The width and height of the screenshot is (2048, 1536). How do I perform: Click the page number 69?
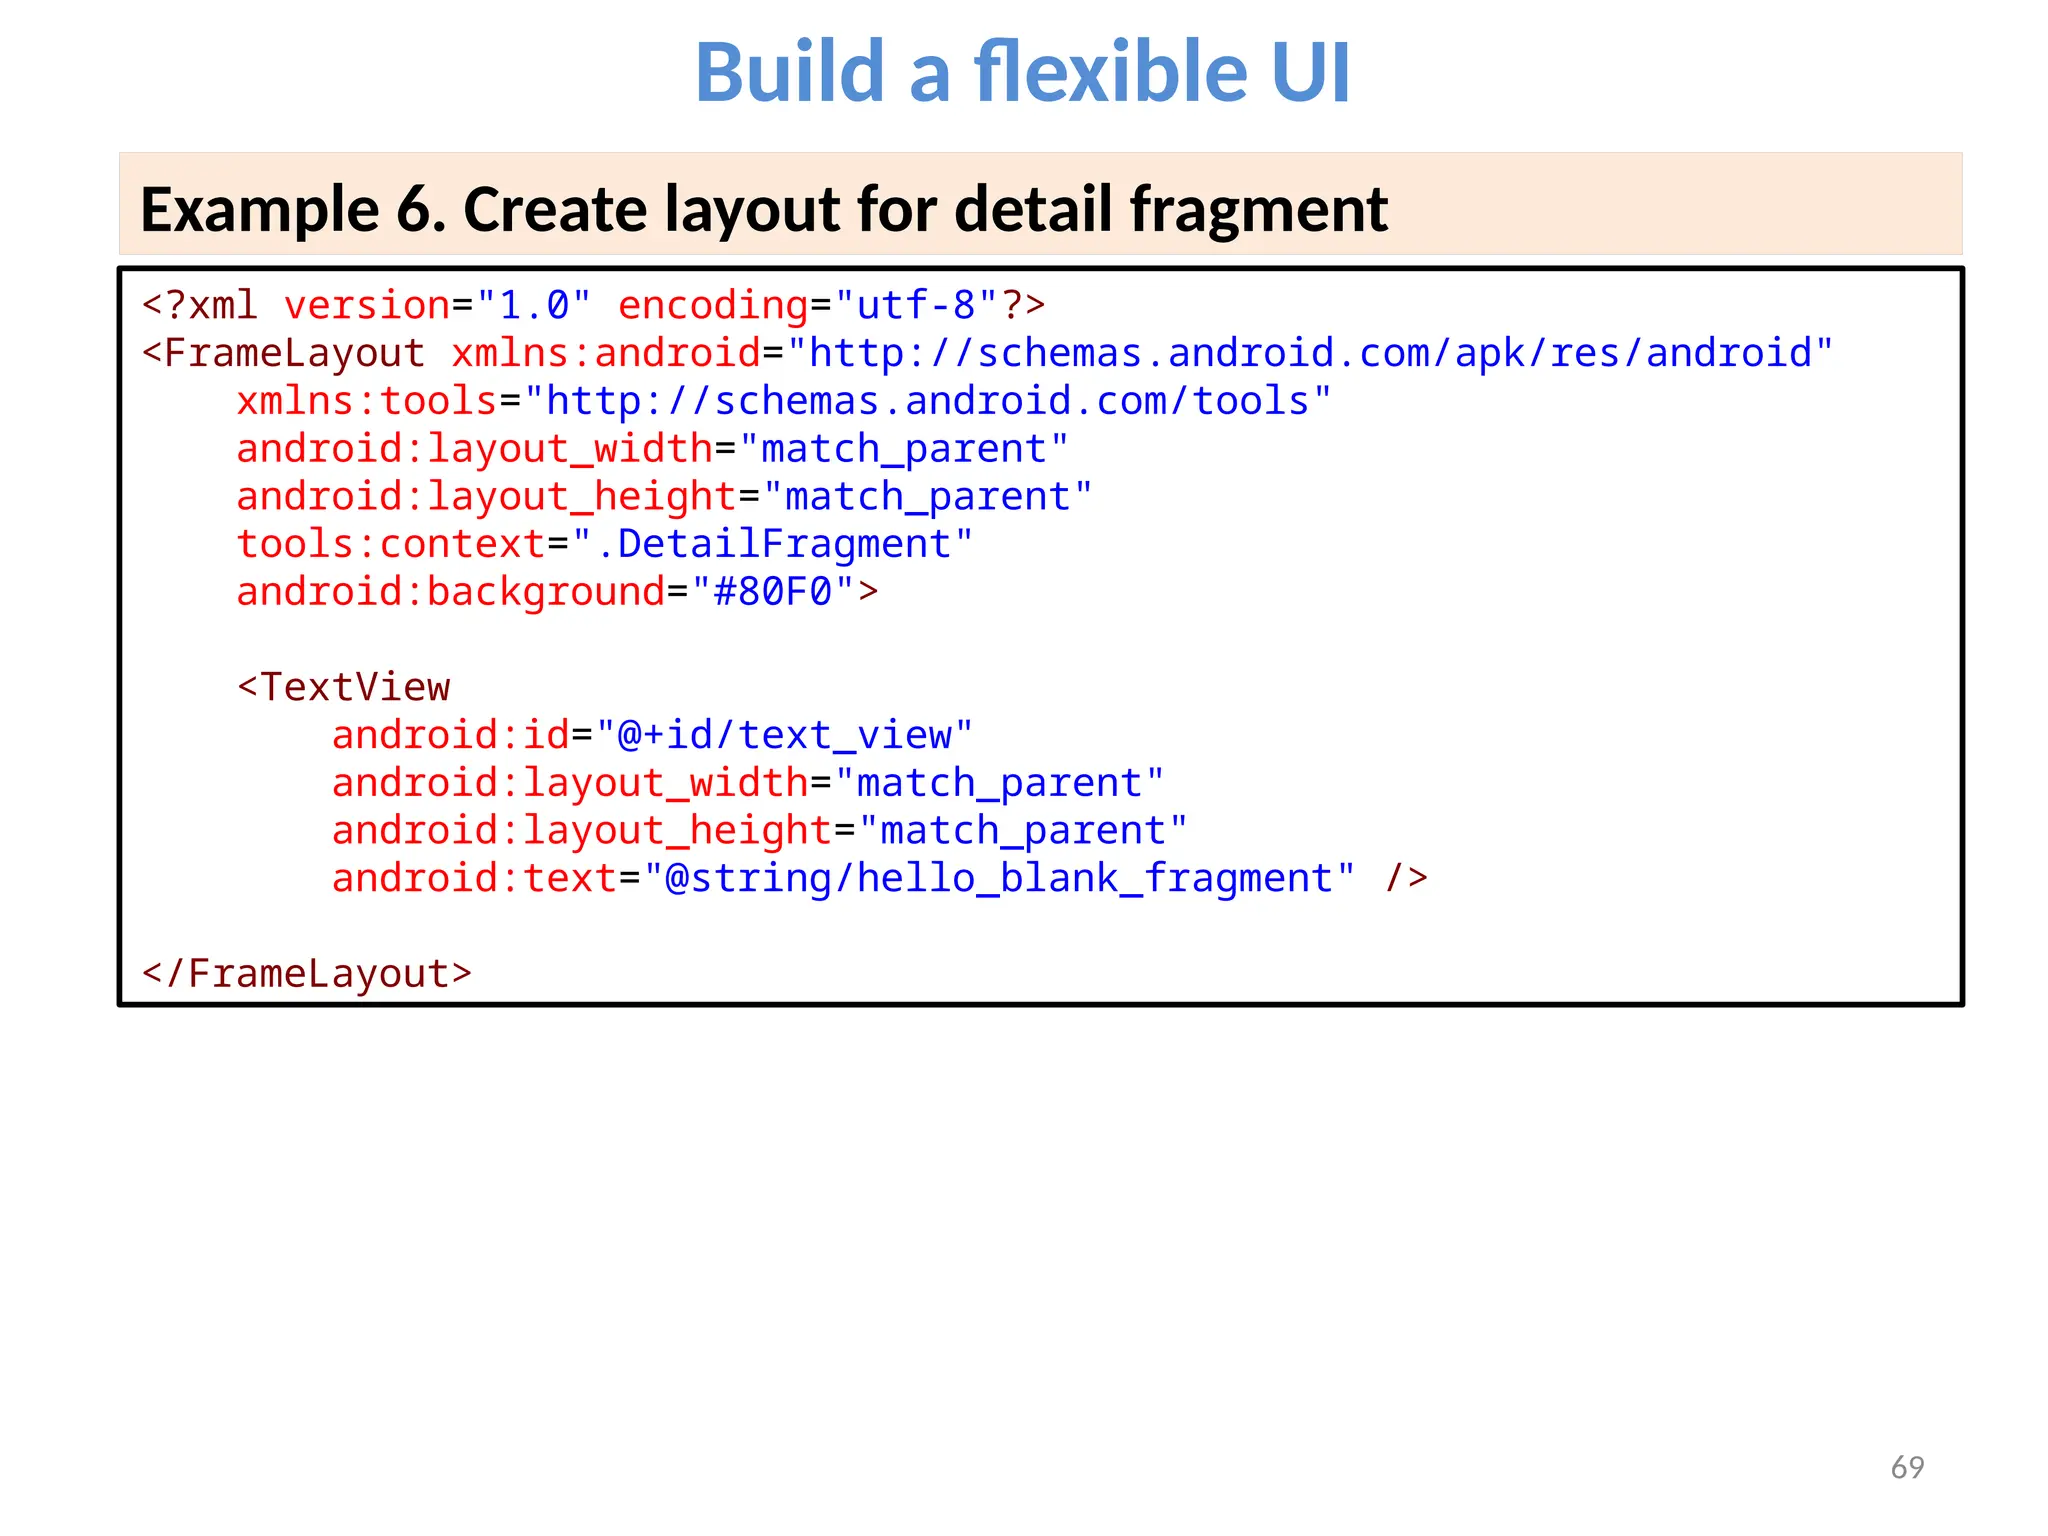[1907, 1467]
